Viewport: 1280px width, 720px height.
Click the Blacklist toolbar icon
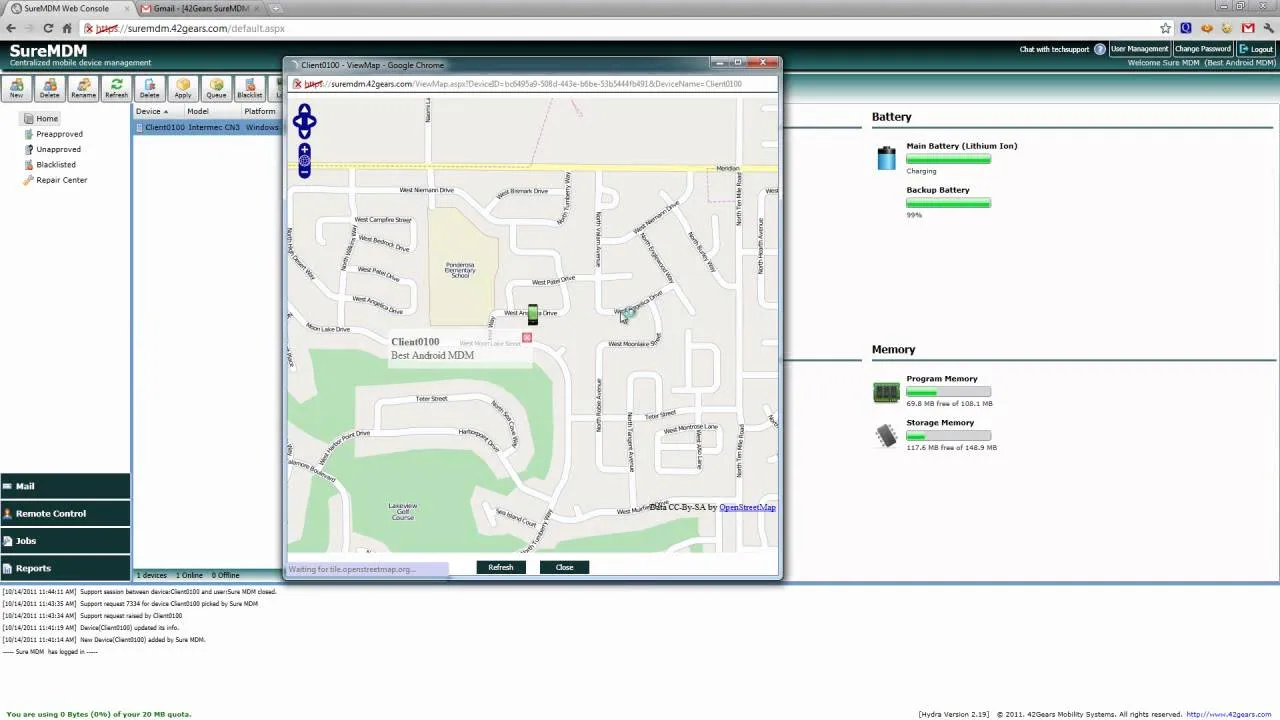[x=249, y=88]
